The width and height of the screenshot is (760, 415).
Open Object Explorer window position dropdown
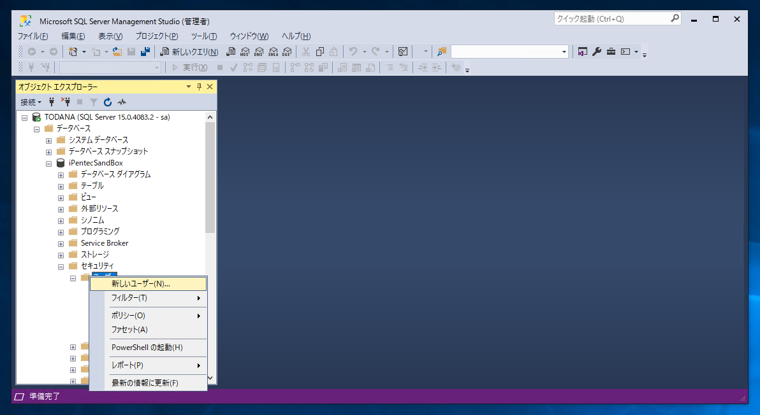189,87
